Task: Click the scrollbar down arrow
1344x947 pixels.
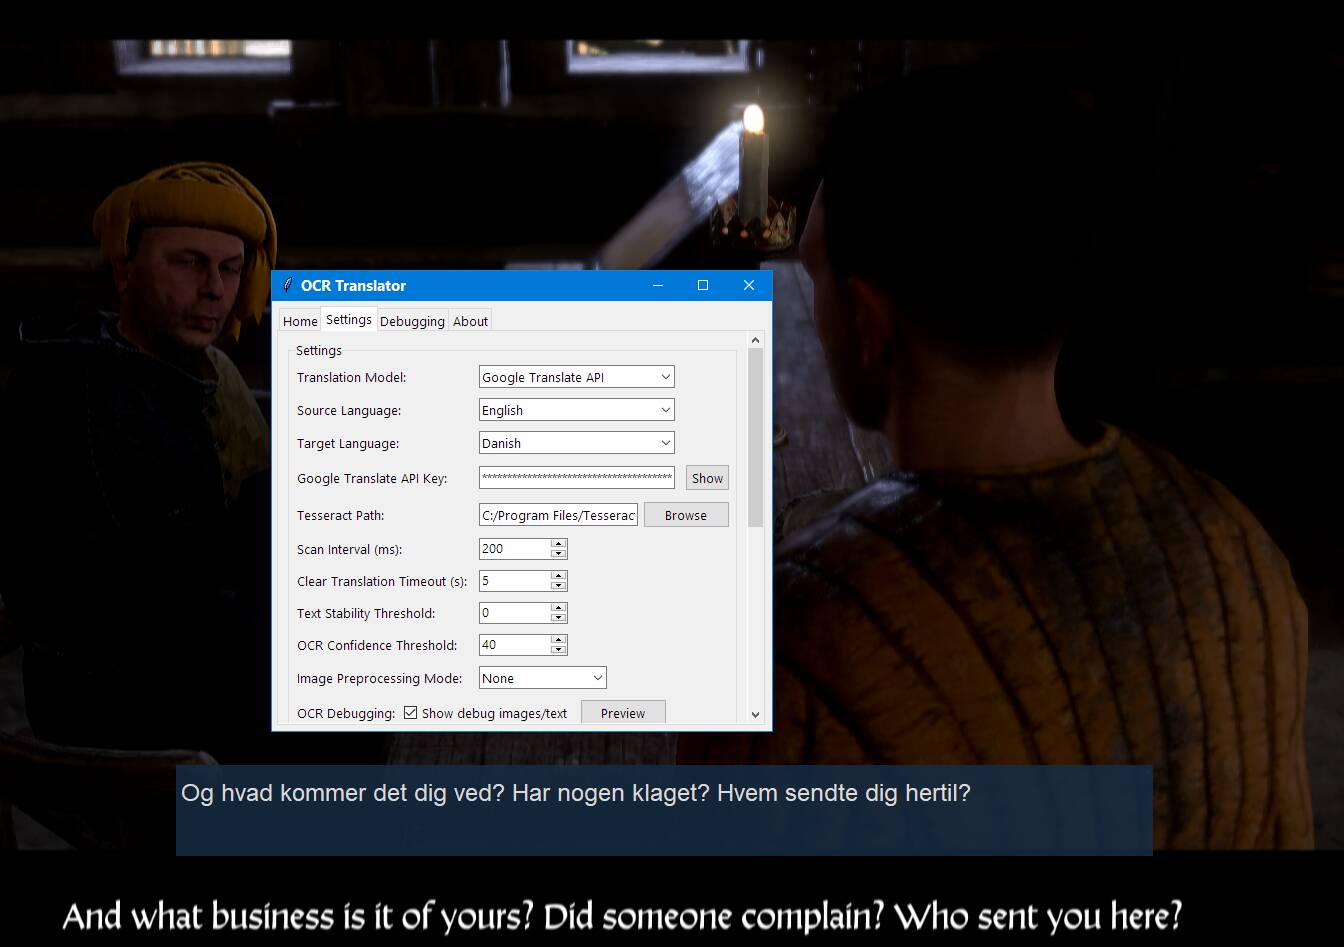Action: [x=755, y=715]
